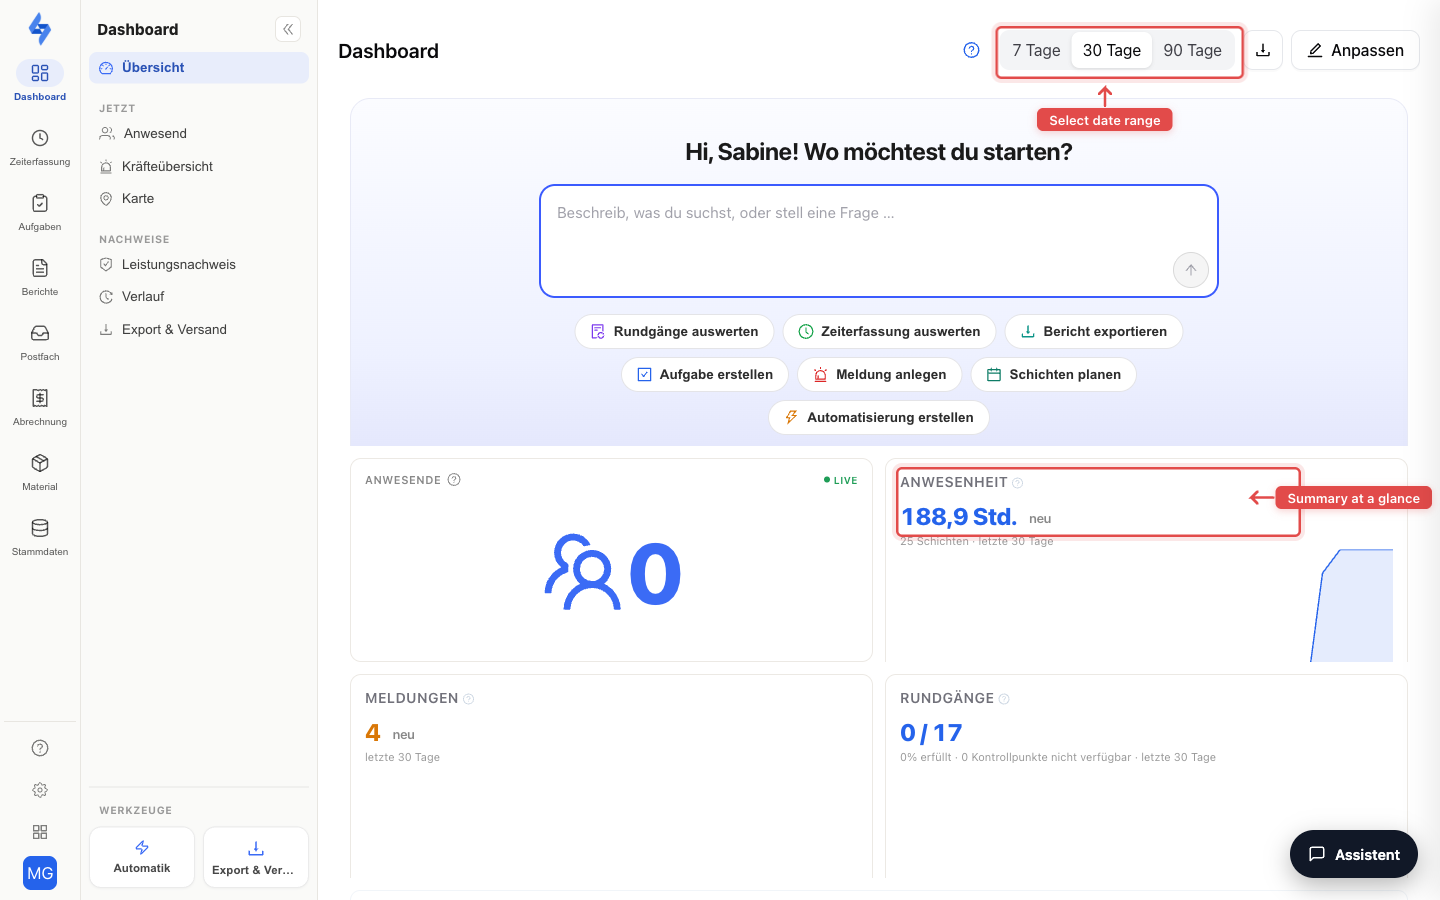Screen dimensions: 1440x900
Task: Switch date range to 90 Tage
Action: tap(1192, 50)
